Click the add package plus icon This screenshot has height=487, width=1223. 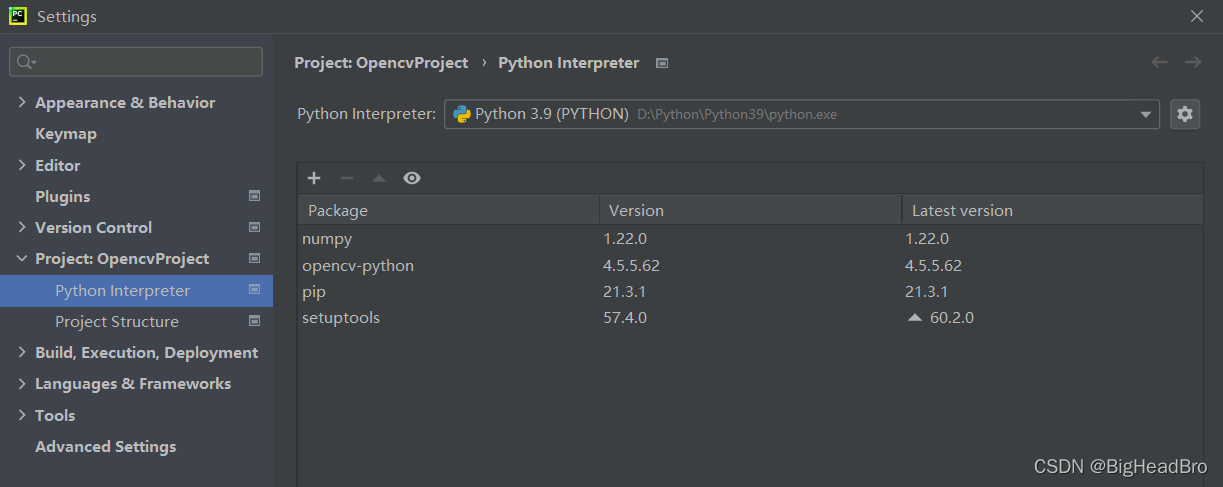[314, 178]
